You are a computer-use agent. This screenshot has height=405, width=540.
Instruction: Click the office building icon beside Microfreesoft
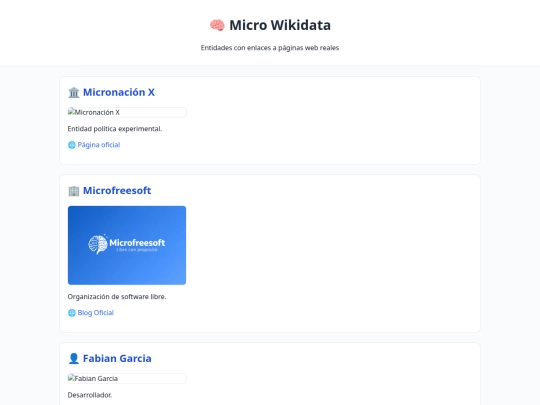pyautogui.click(x=74, y=191)
